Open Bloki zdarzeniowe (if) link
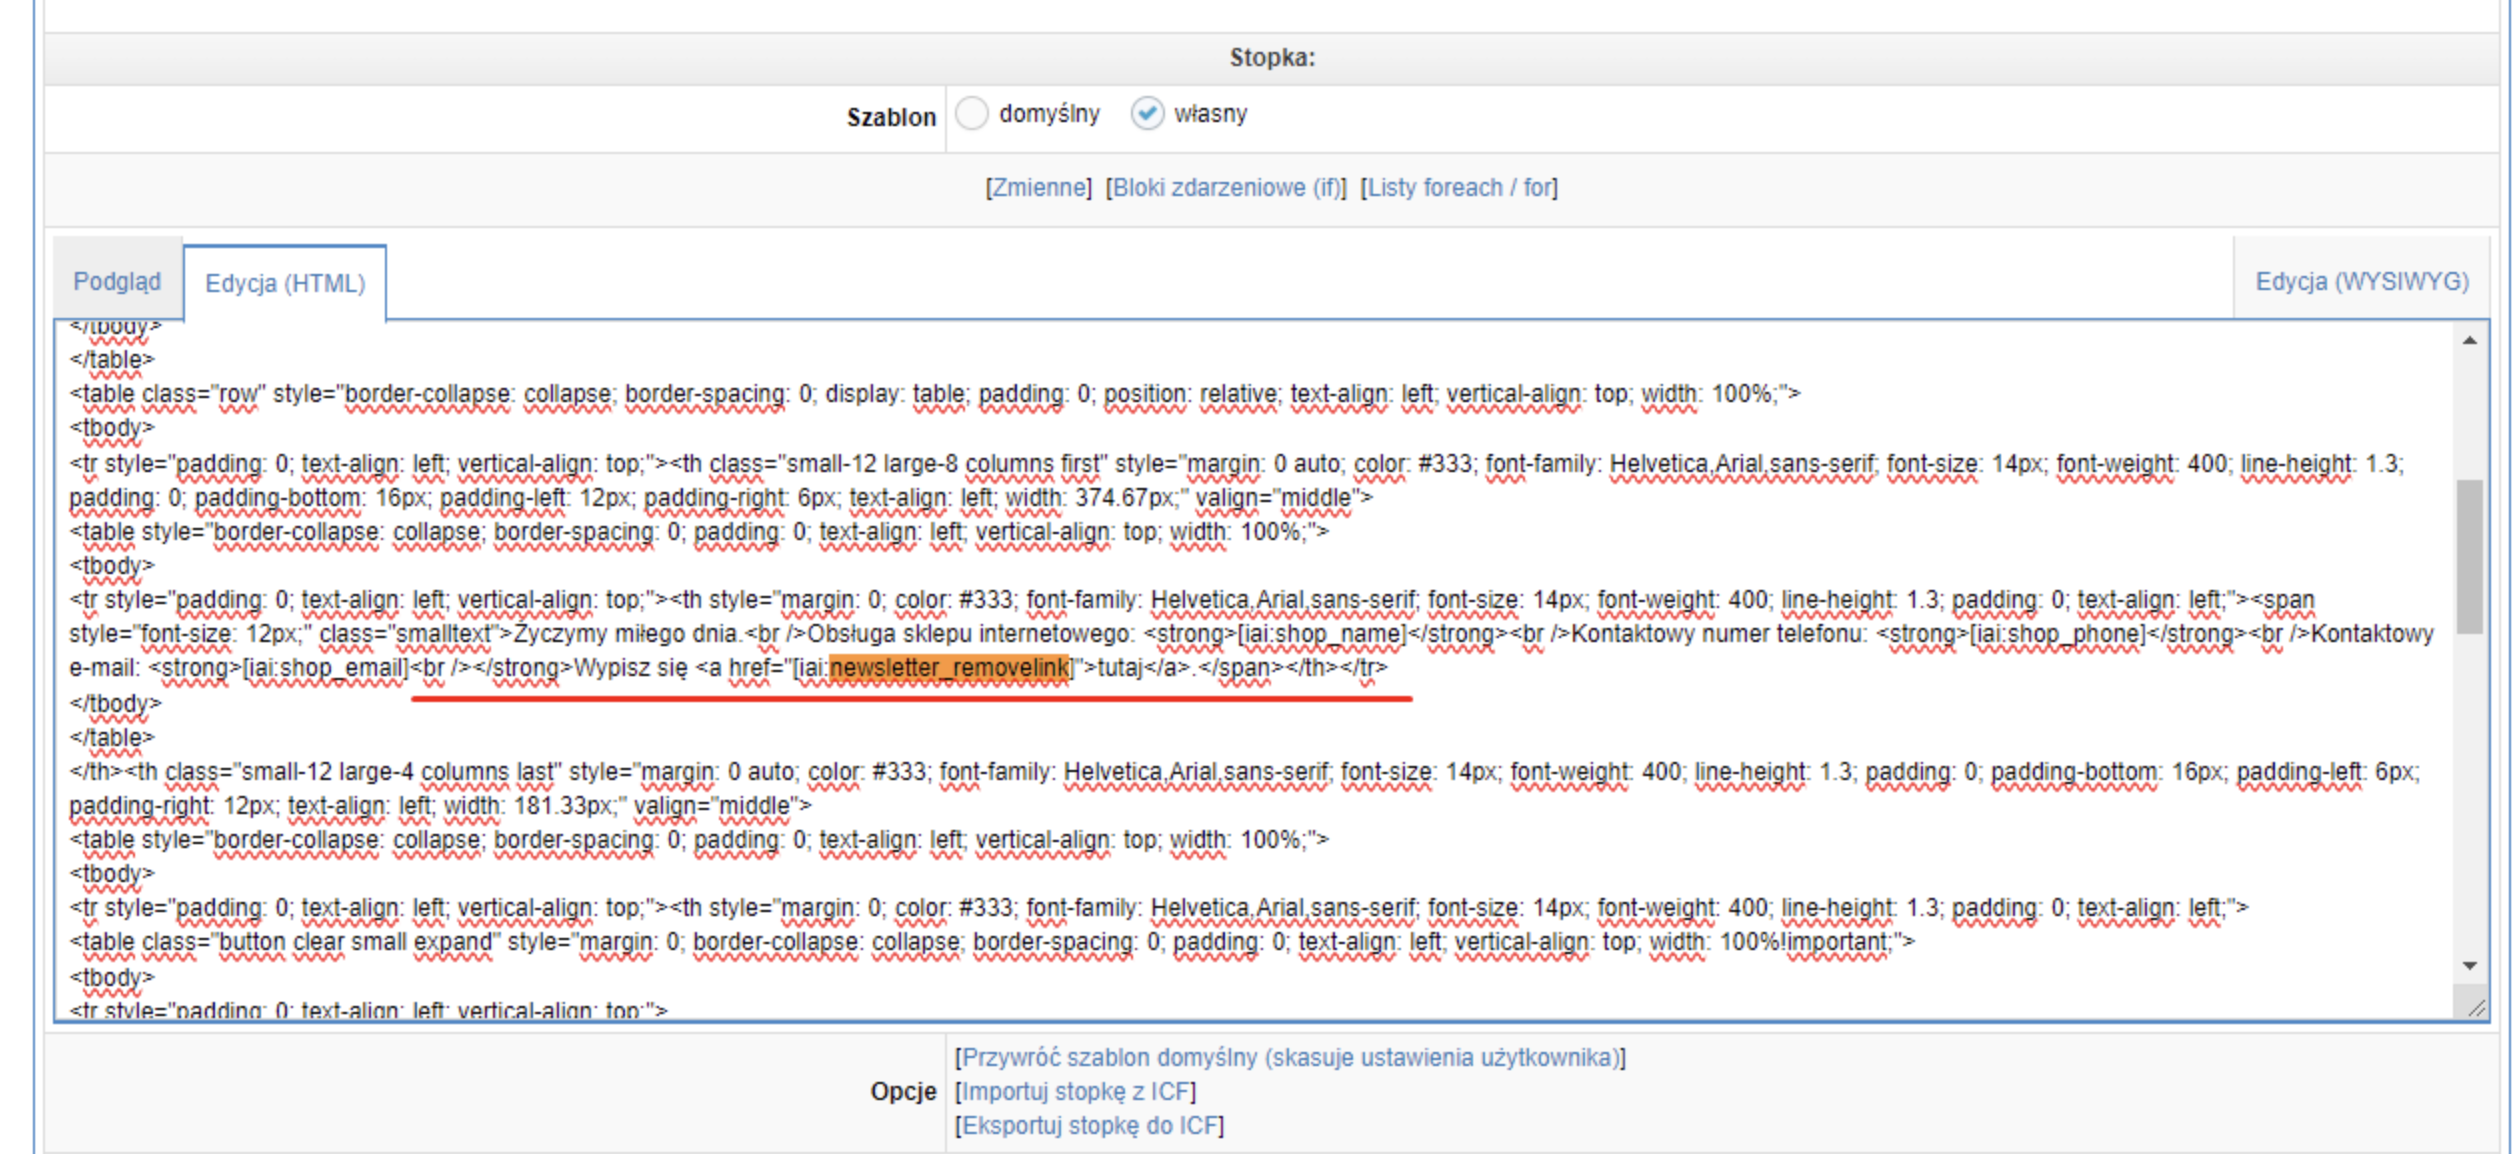 coord(1226,188)
